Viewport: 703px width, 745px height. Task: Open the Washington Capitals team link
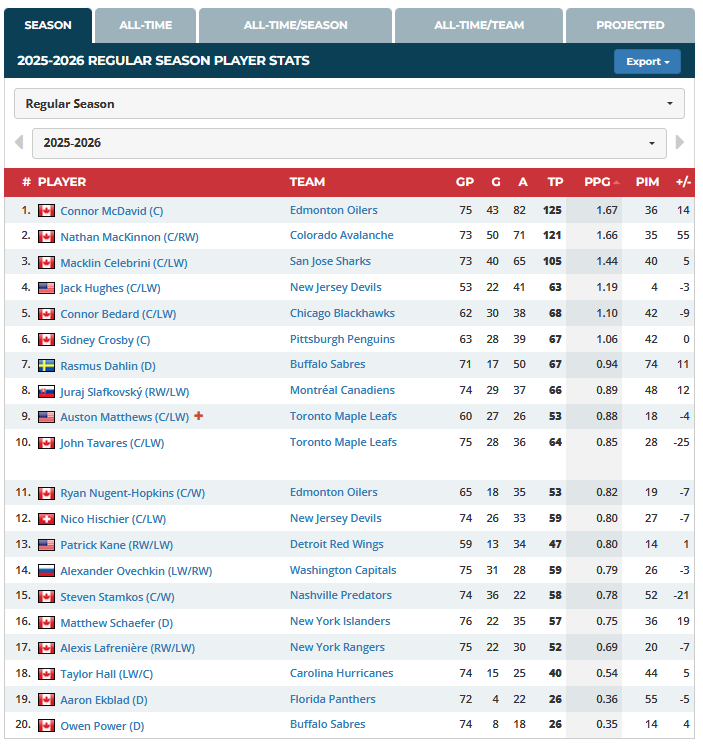tap(343, 570)
